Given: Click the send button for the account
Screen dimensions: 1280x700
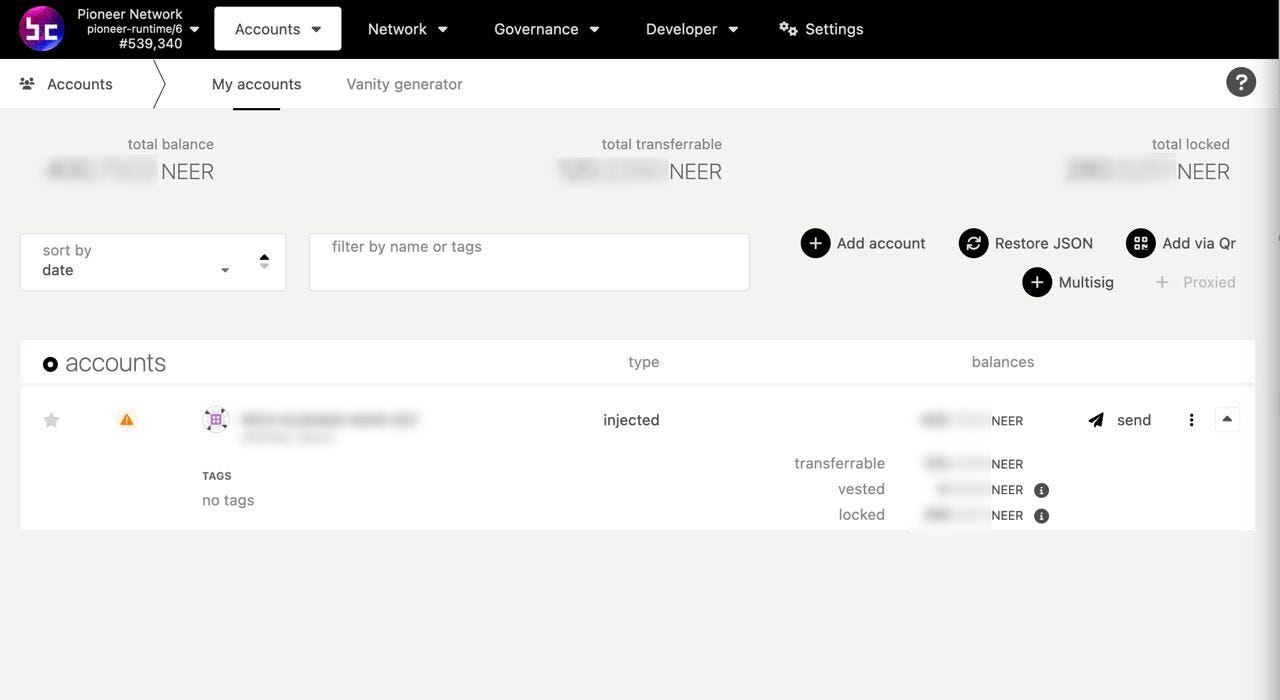Looking at the screenshot, I should (x=1120, y=420).
